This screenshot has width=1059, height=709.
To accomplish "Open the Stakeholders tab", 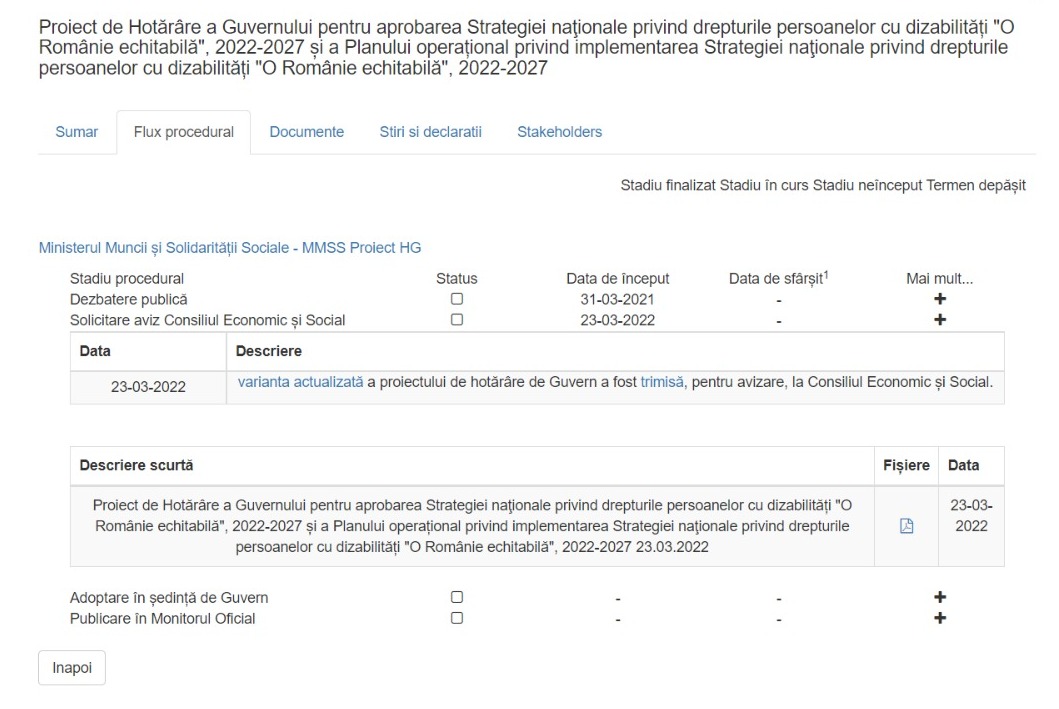I will (x=559, y=132).
